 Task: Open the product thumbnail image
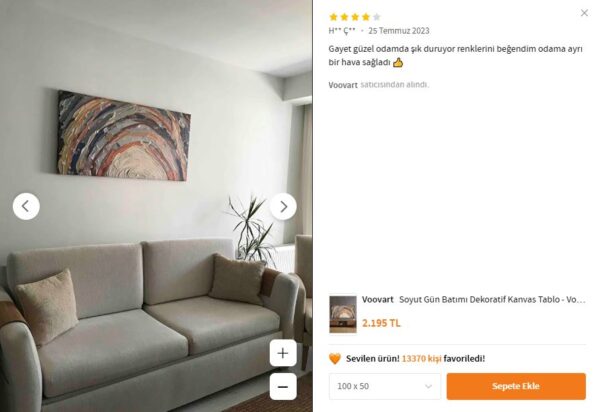coord(343,314)
